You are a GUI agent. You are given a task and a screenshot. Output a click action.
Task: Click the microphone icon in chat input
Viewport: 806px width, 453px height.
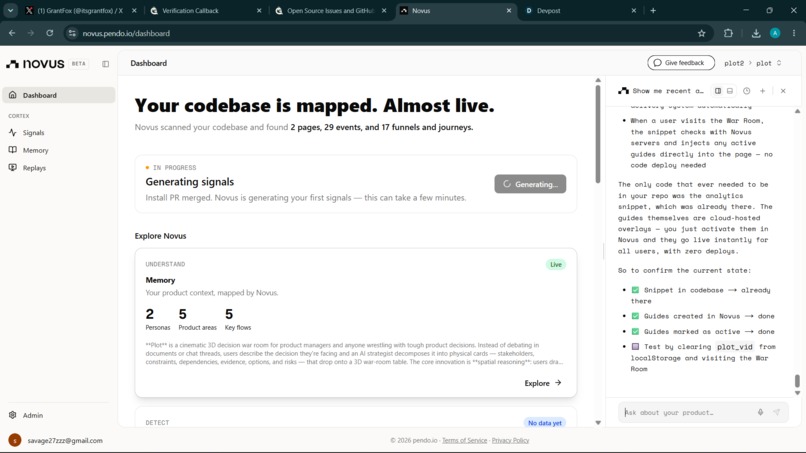[760, 412]
